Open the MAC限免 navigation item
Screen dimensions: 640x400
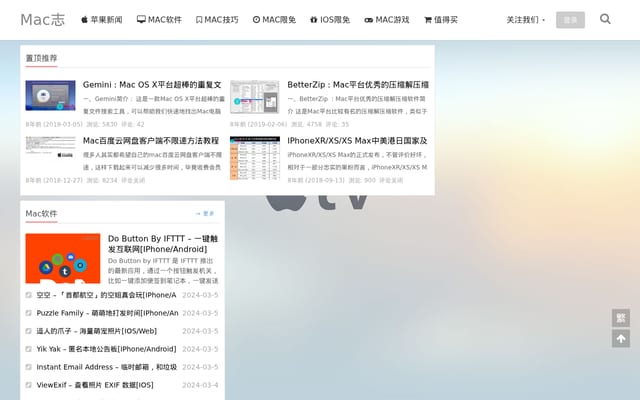pyautogui.click(x=274, y=20)
